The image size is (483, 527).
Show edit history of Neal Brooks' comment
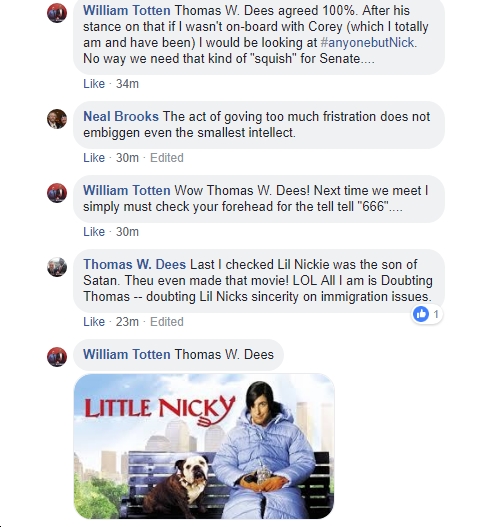(x=167, y=158)
